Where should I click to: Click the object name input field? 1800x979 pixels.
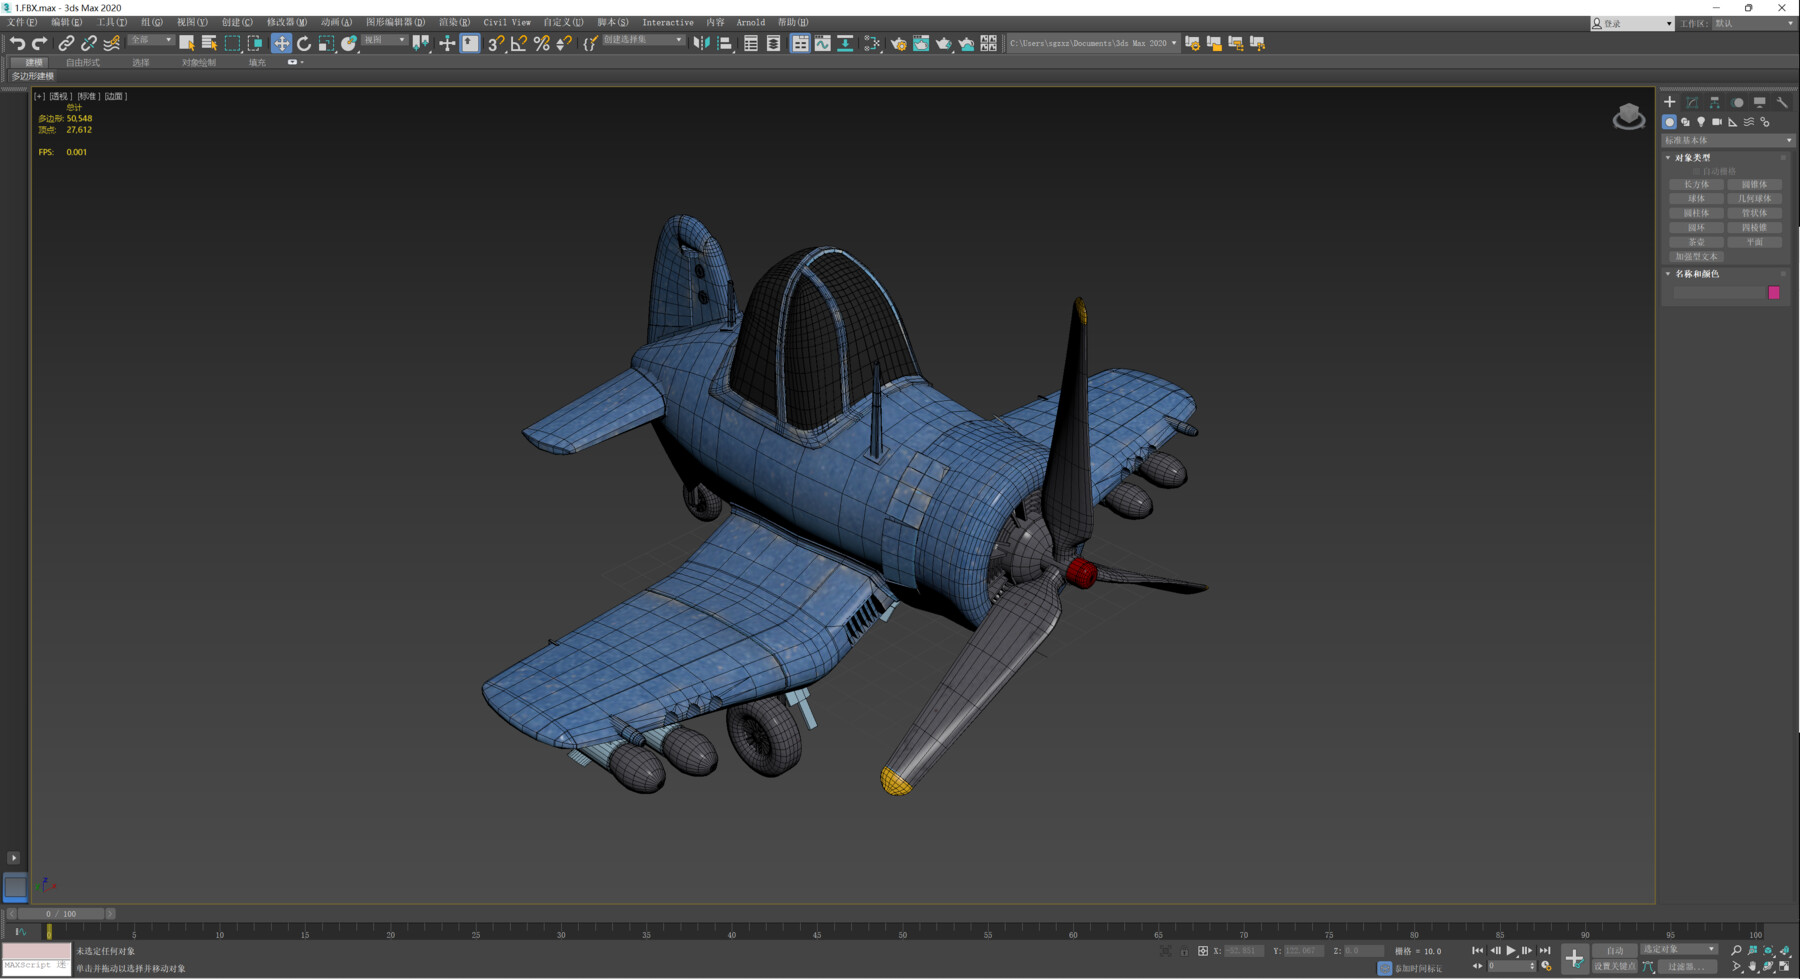click(x=1719, y=292)
